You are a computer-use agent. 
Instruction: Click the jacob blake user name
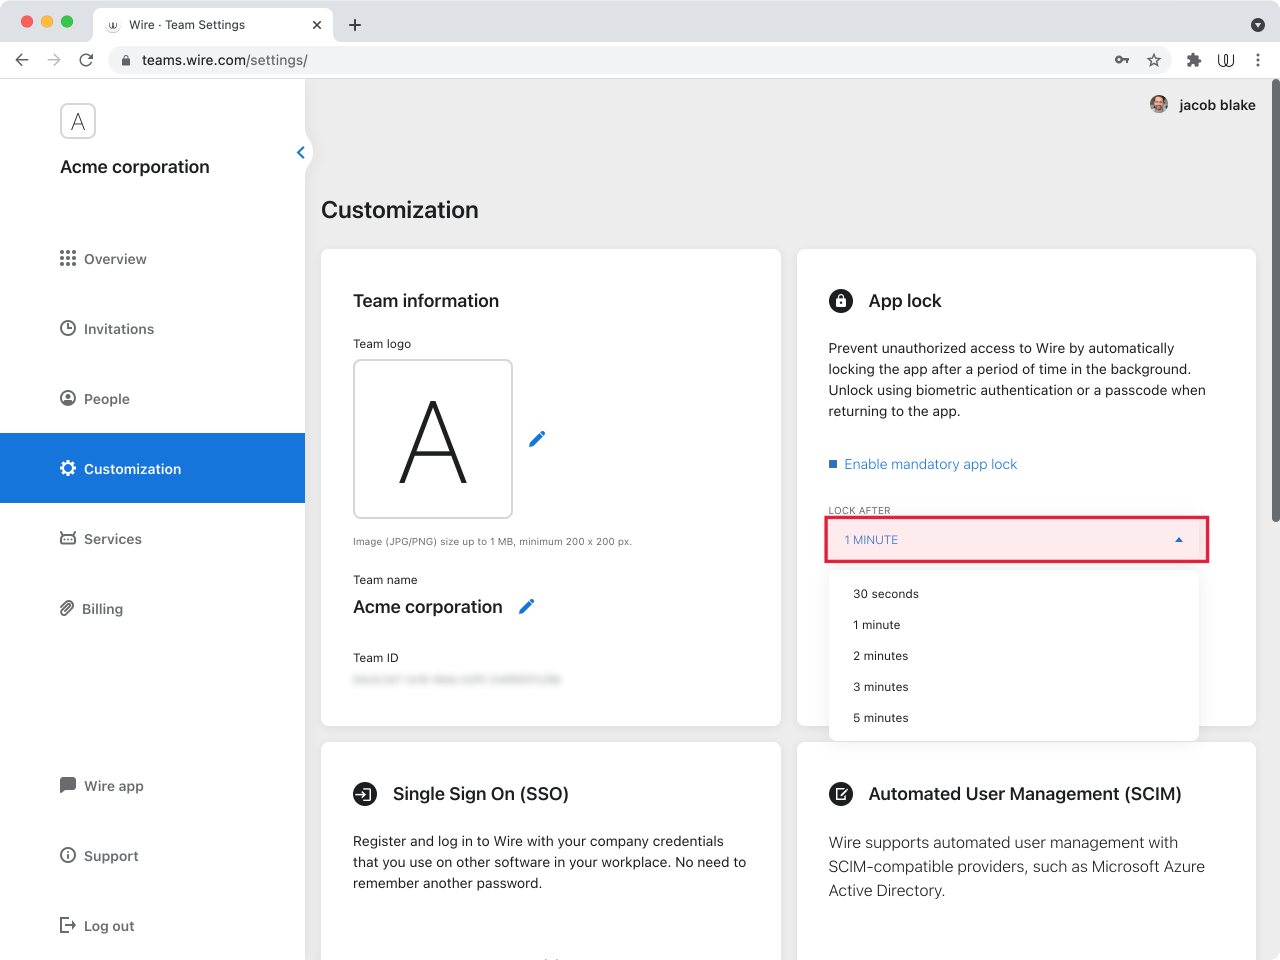(1217, 105)
